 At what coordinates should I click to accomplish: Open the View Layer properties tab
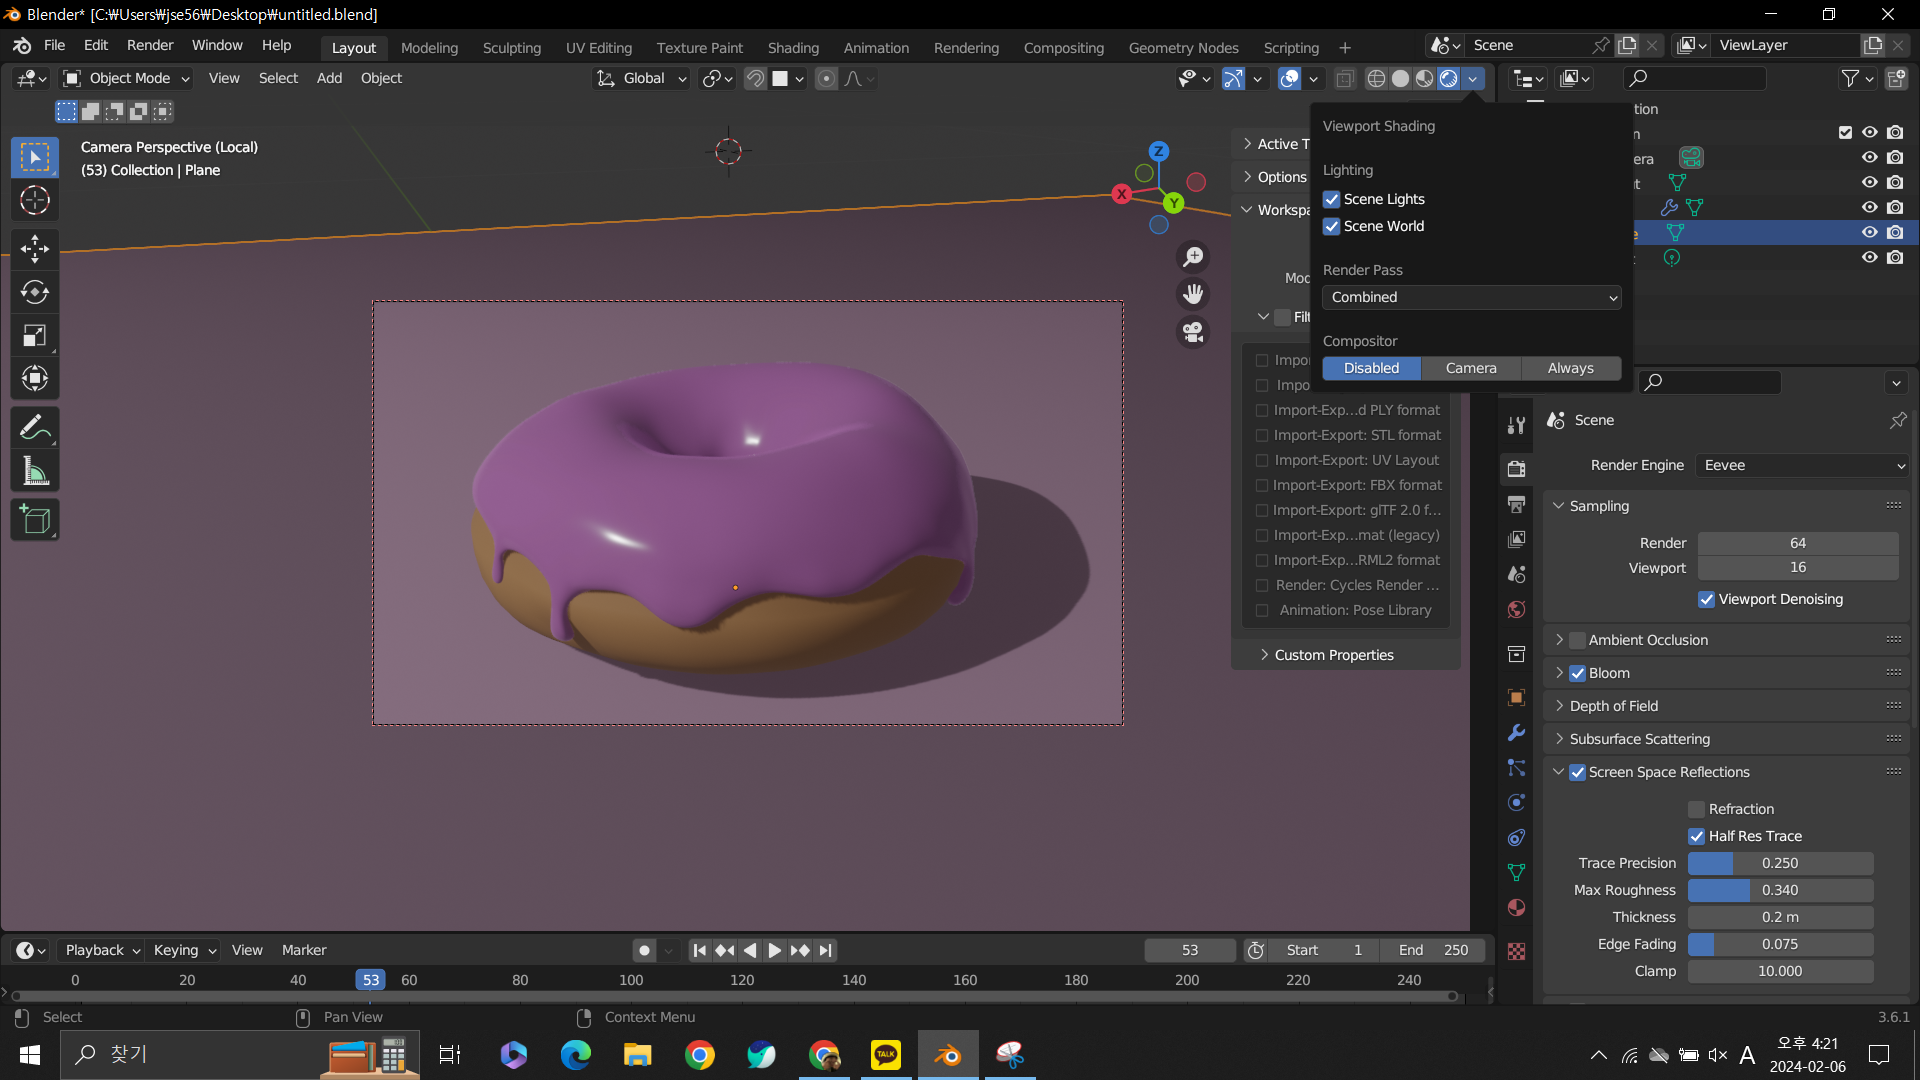(1516, 539)
